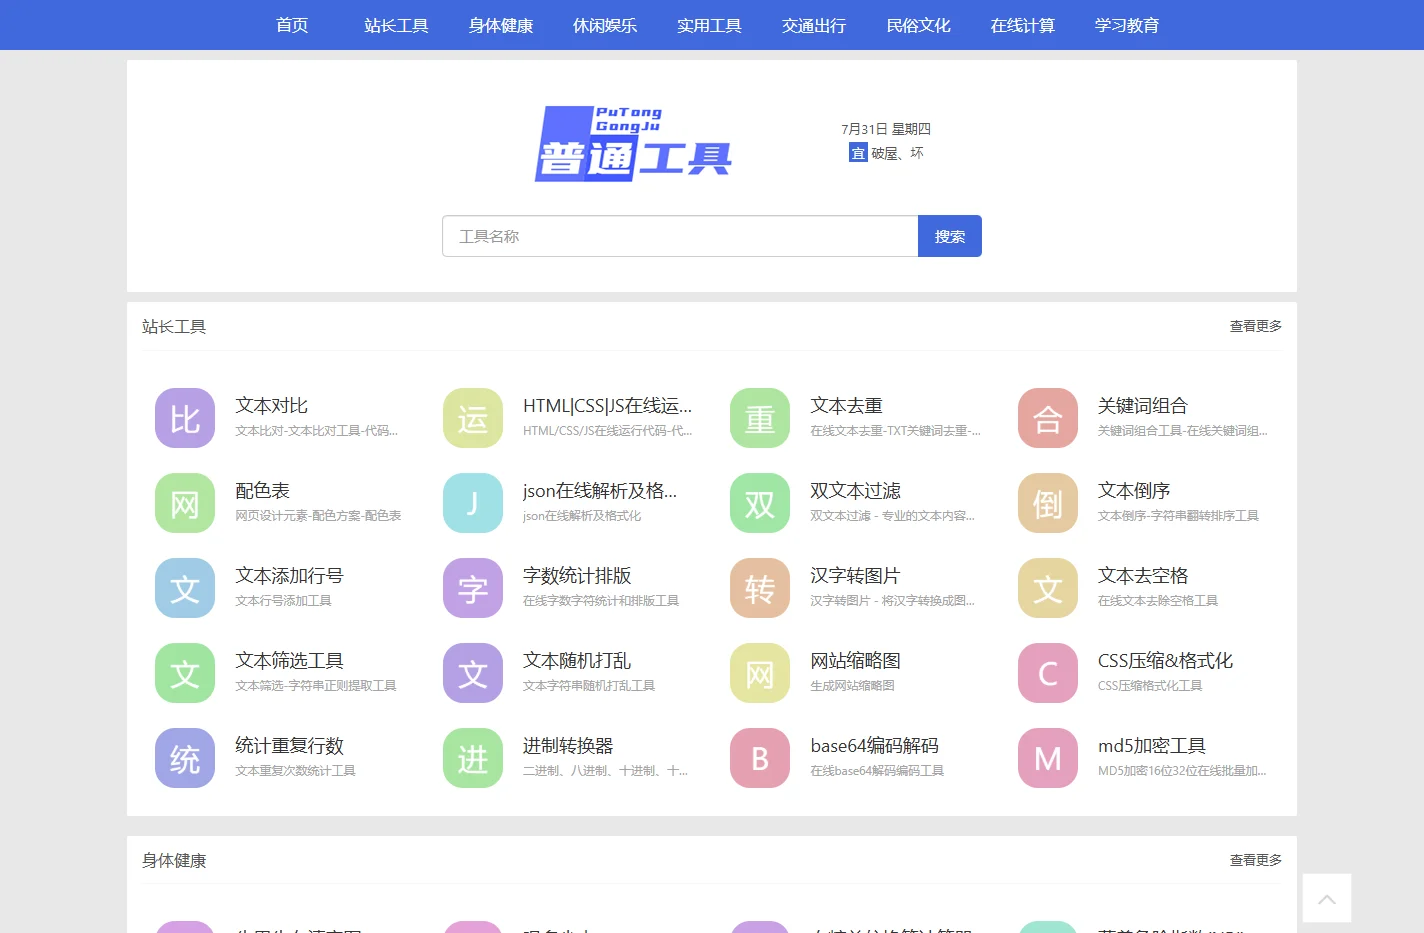Click the C icon for CSS压缩&格式化
This screenshot has width=1424, height=933.
point(1048,673)
